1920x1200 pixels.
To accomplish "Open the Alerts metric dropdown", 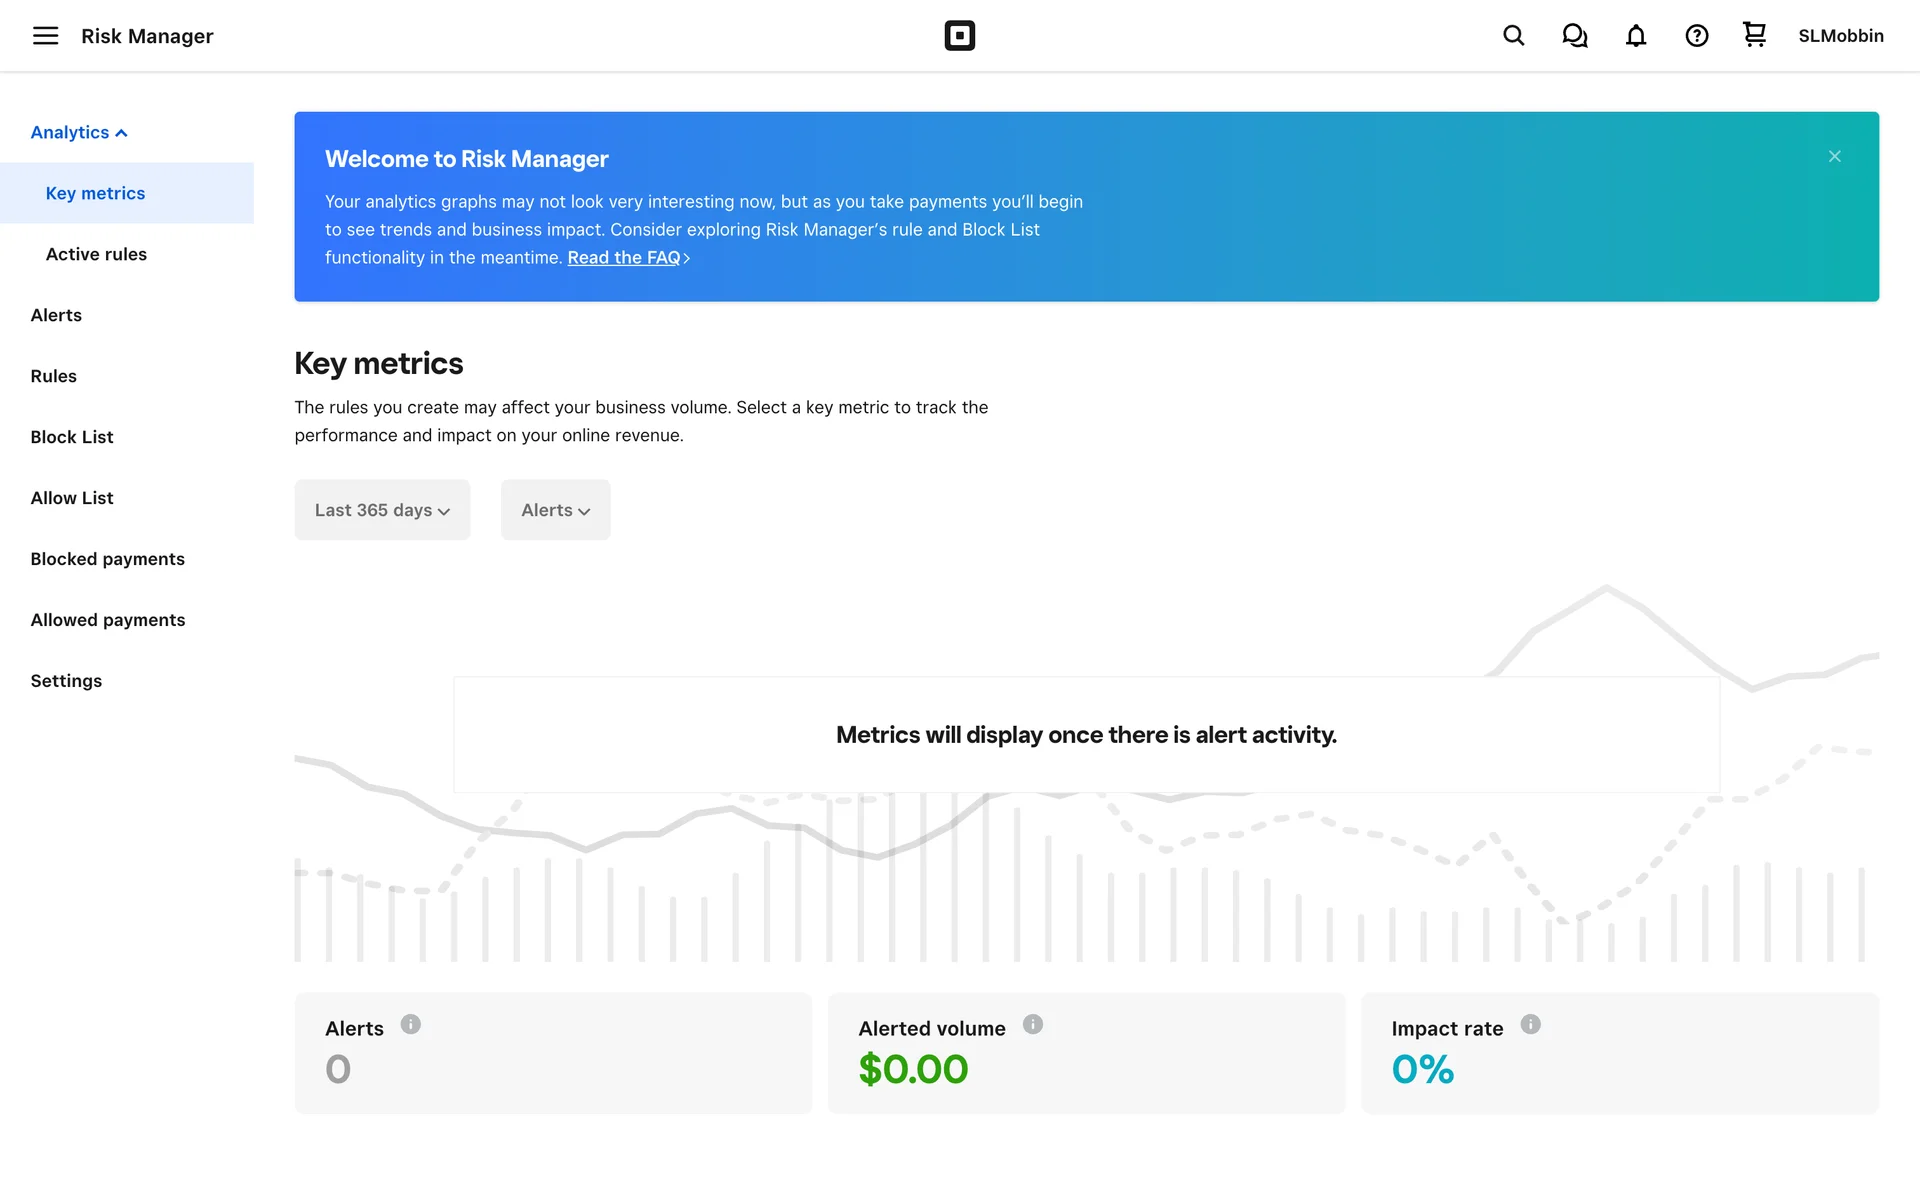I will pyautogui.click(x=555, y=510).
